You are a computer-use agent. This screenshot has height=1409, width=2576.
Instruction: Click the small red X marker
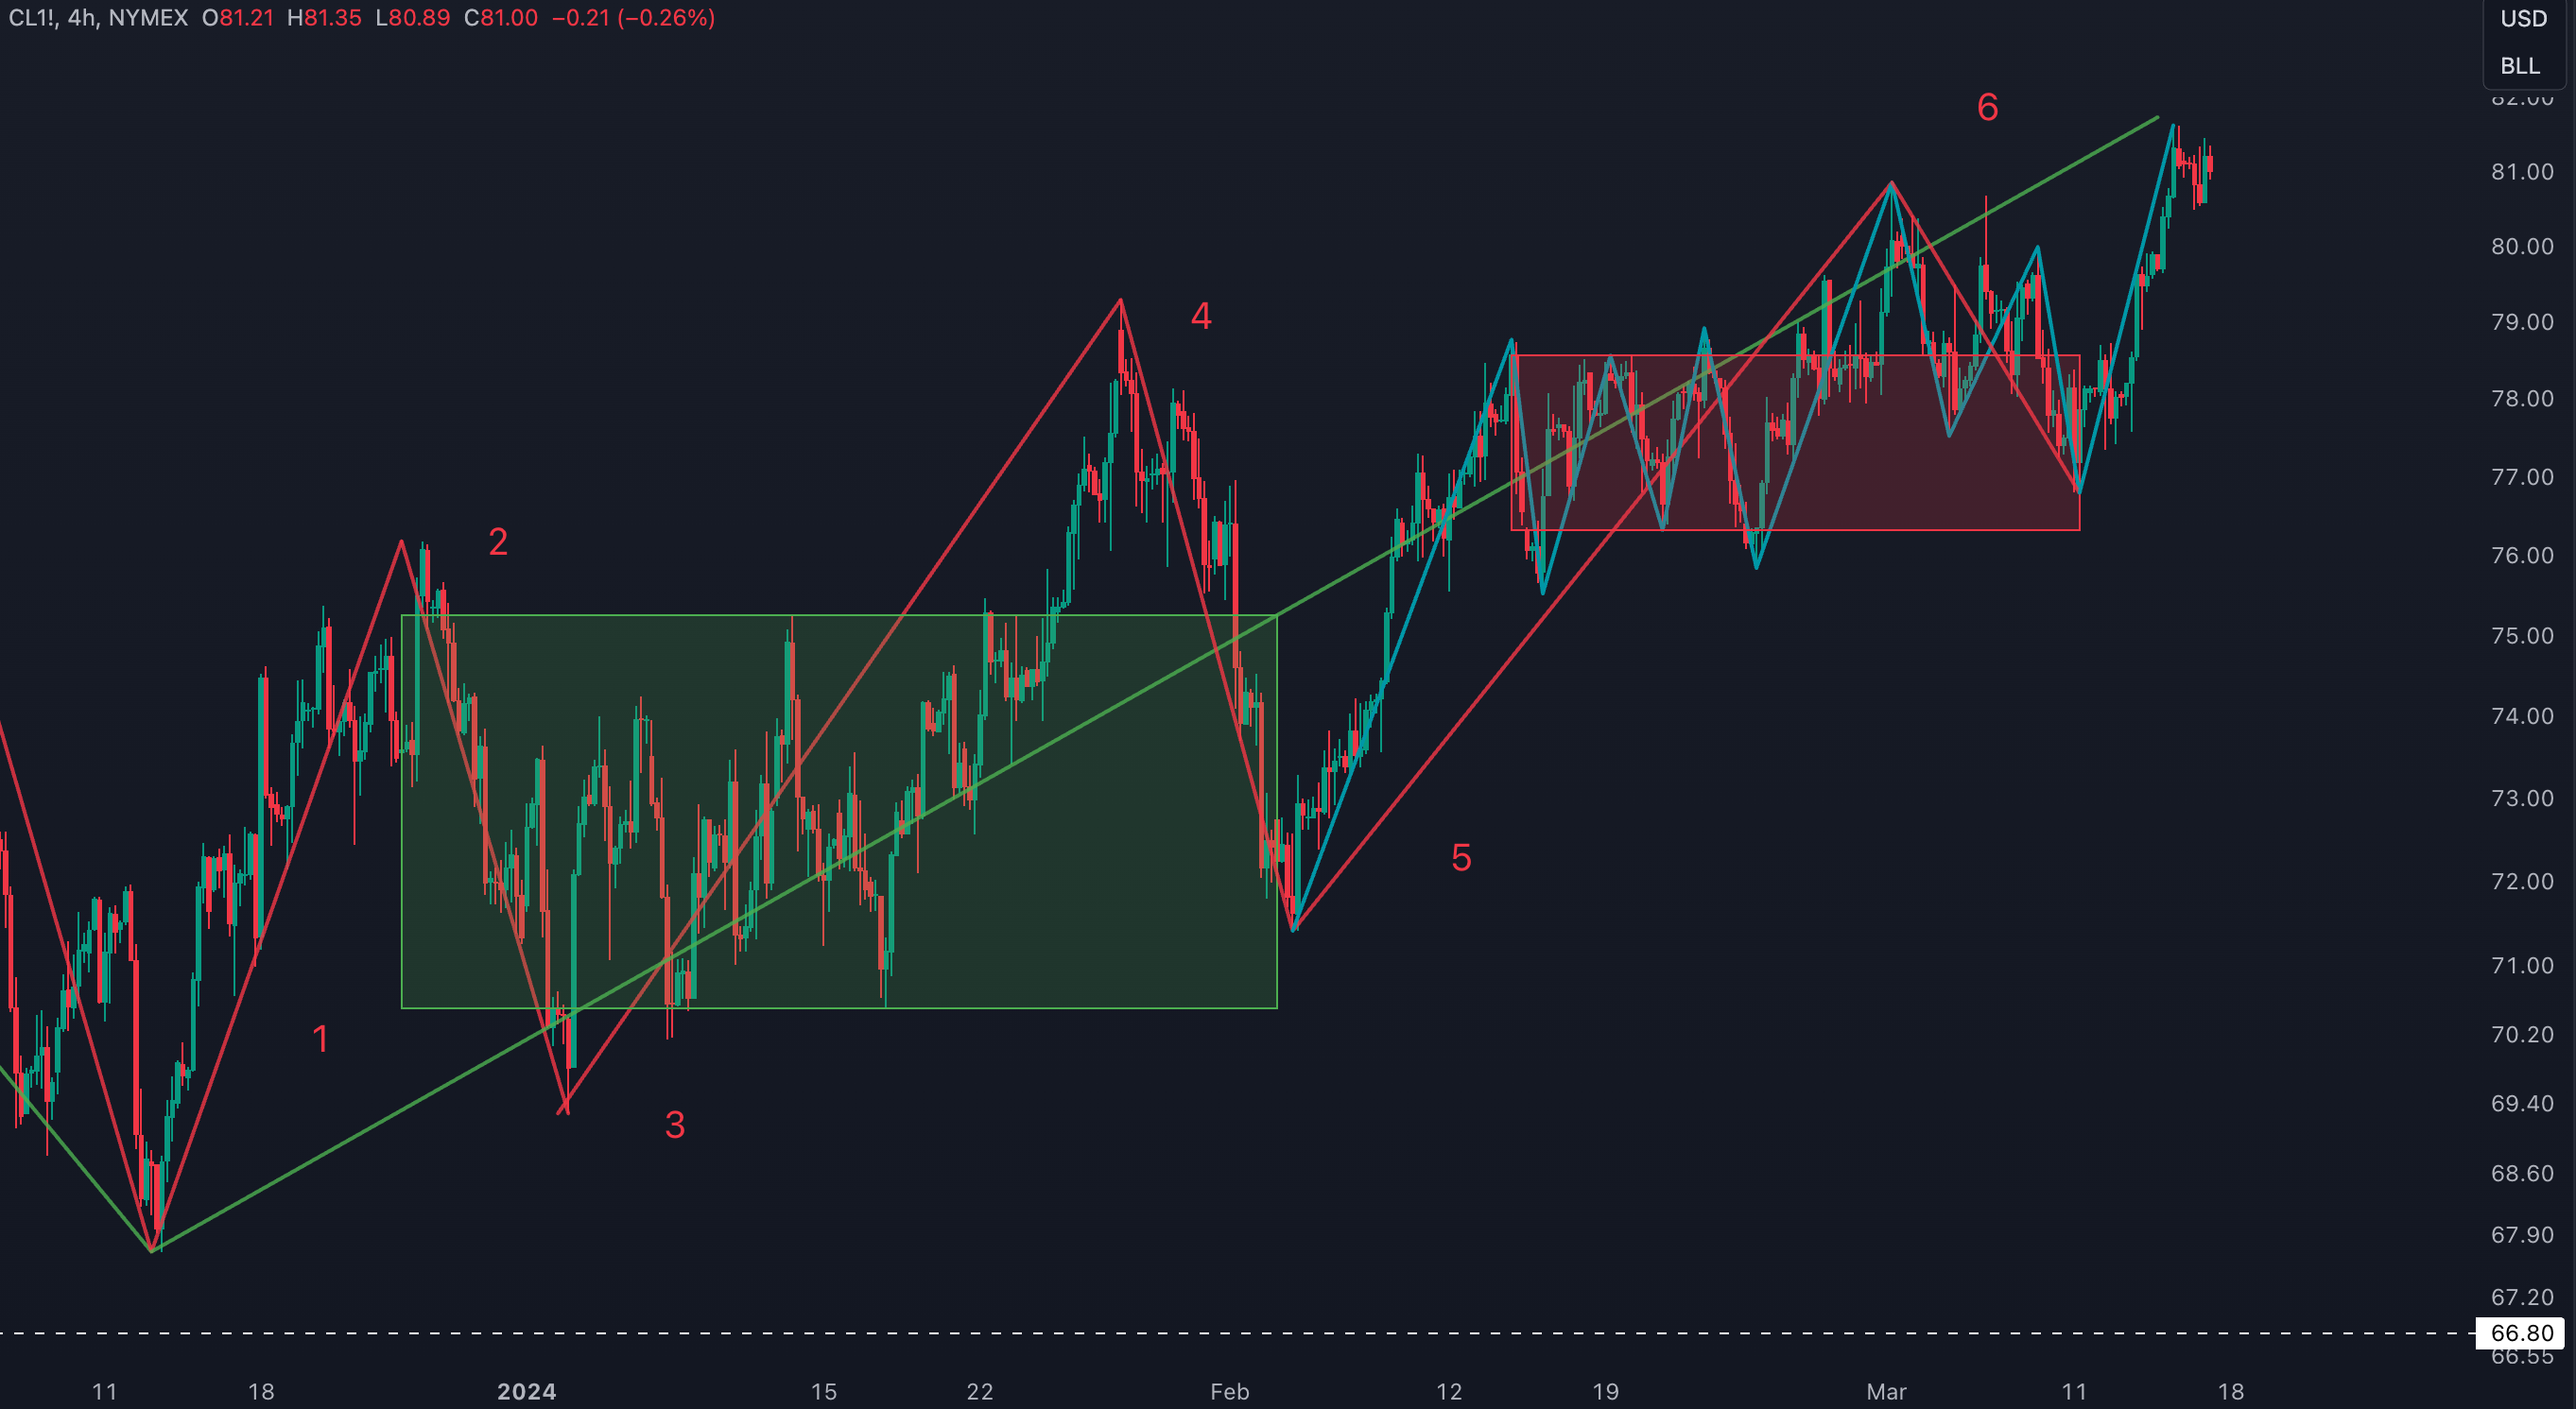coord(564,1106)
